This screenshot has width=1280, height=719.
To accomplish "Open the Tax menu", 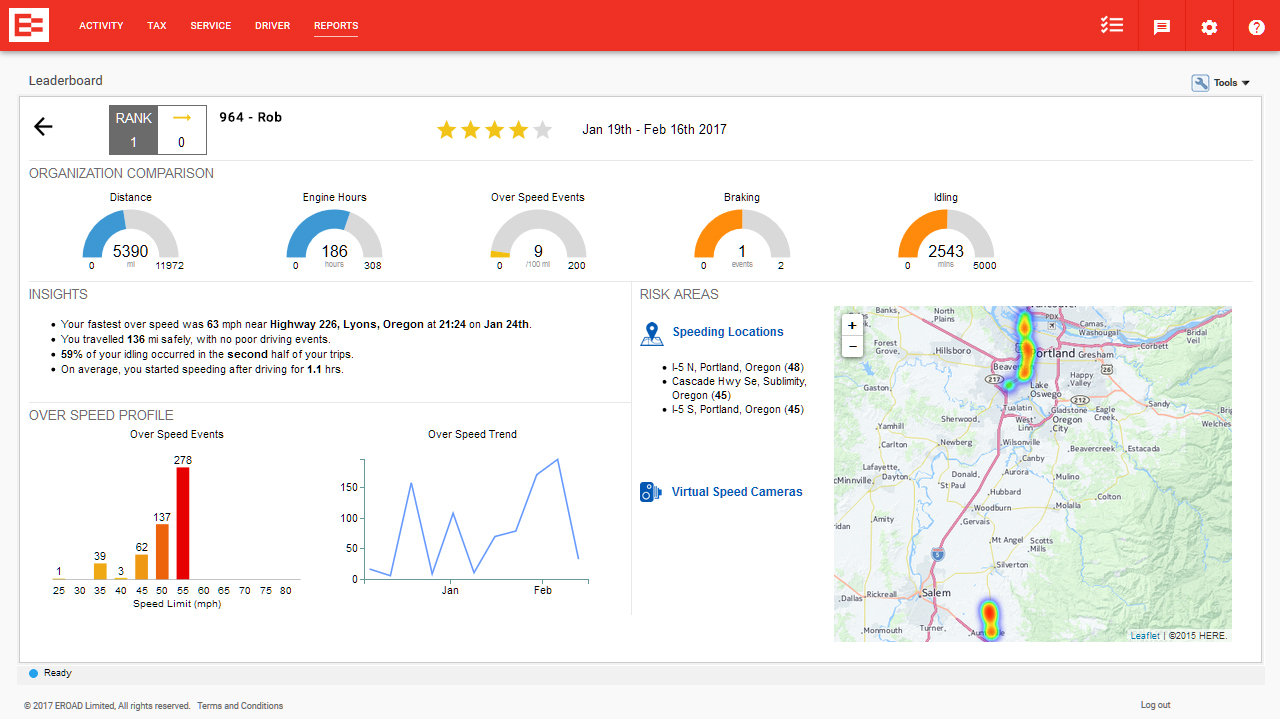I will pyautogui.click(x=157, y=26).
